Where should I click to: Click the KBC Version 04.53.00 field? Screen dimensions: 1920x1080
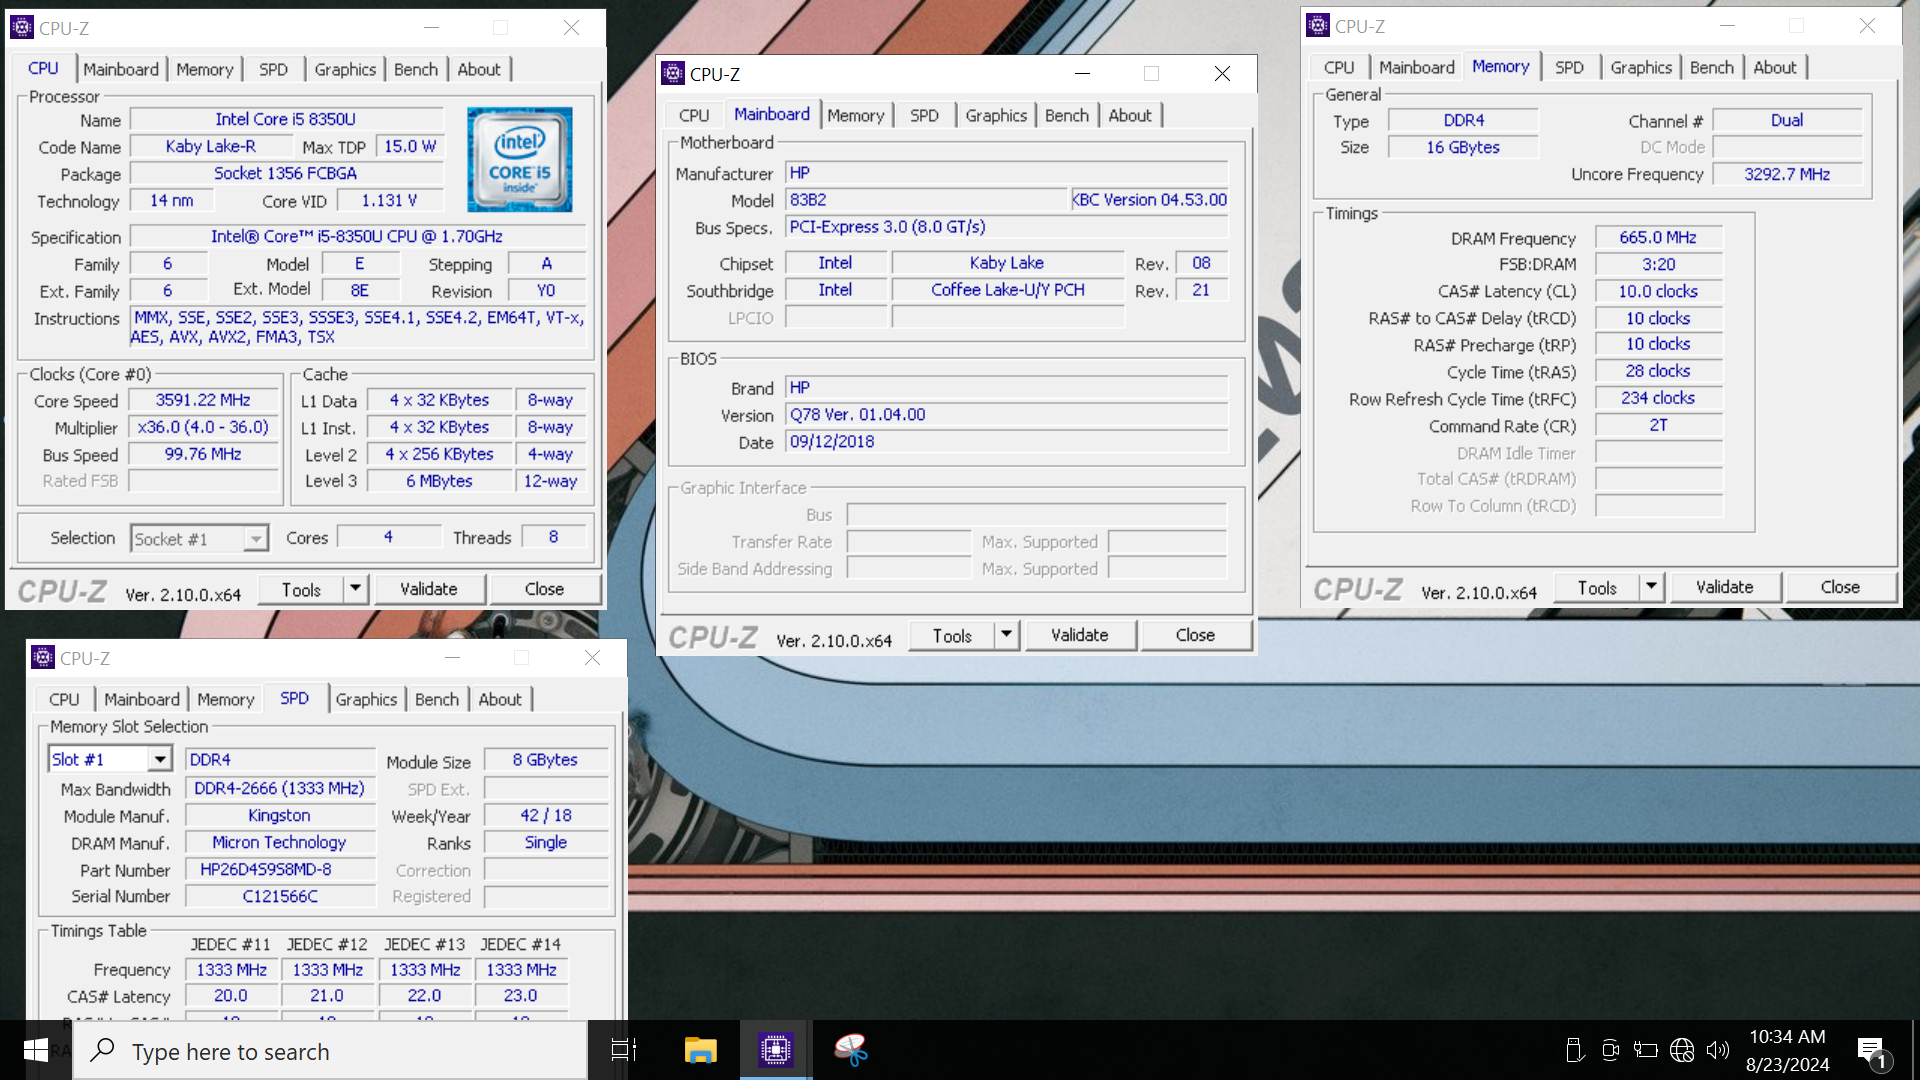coord(1149,200)
